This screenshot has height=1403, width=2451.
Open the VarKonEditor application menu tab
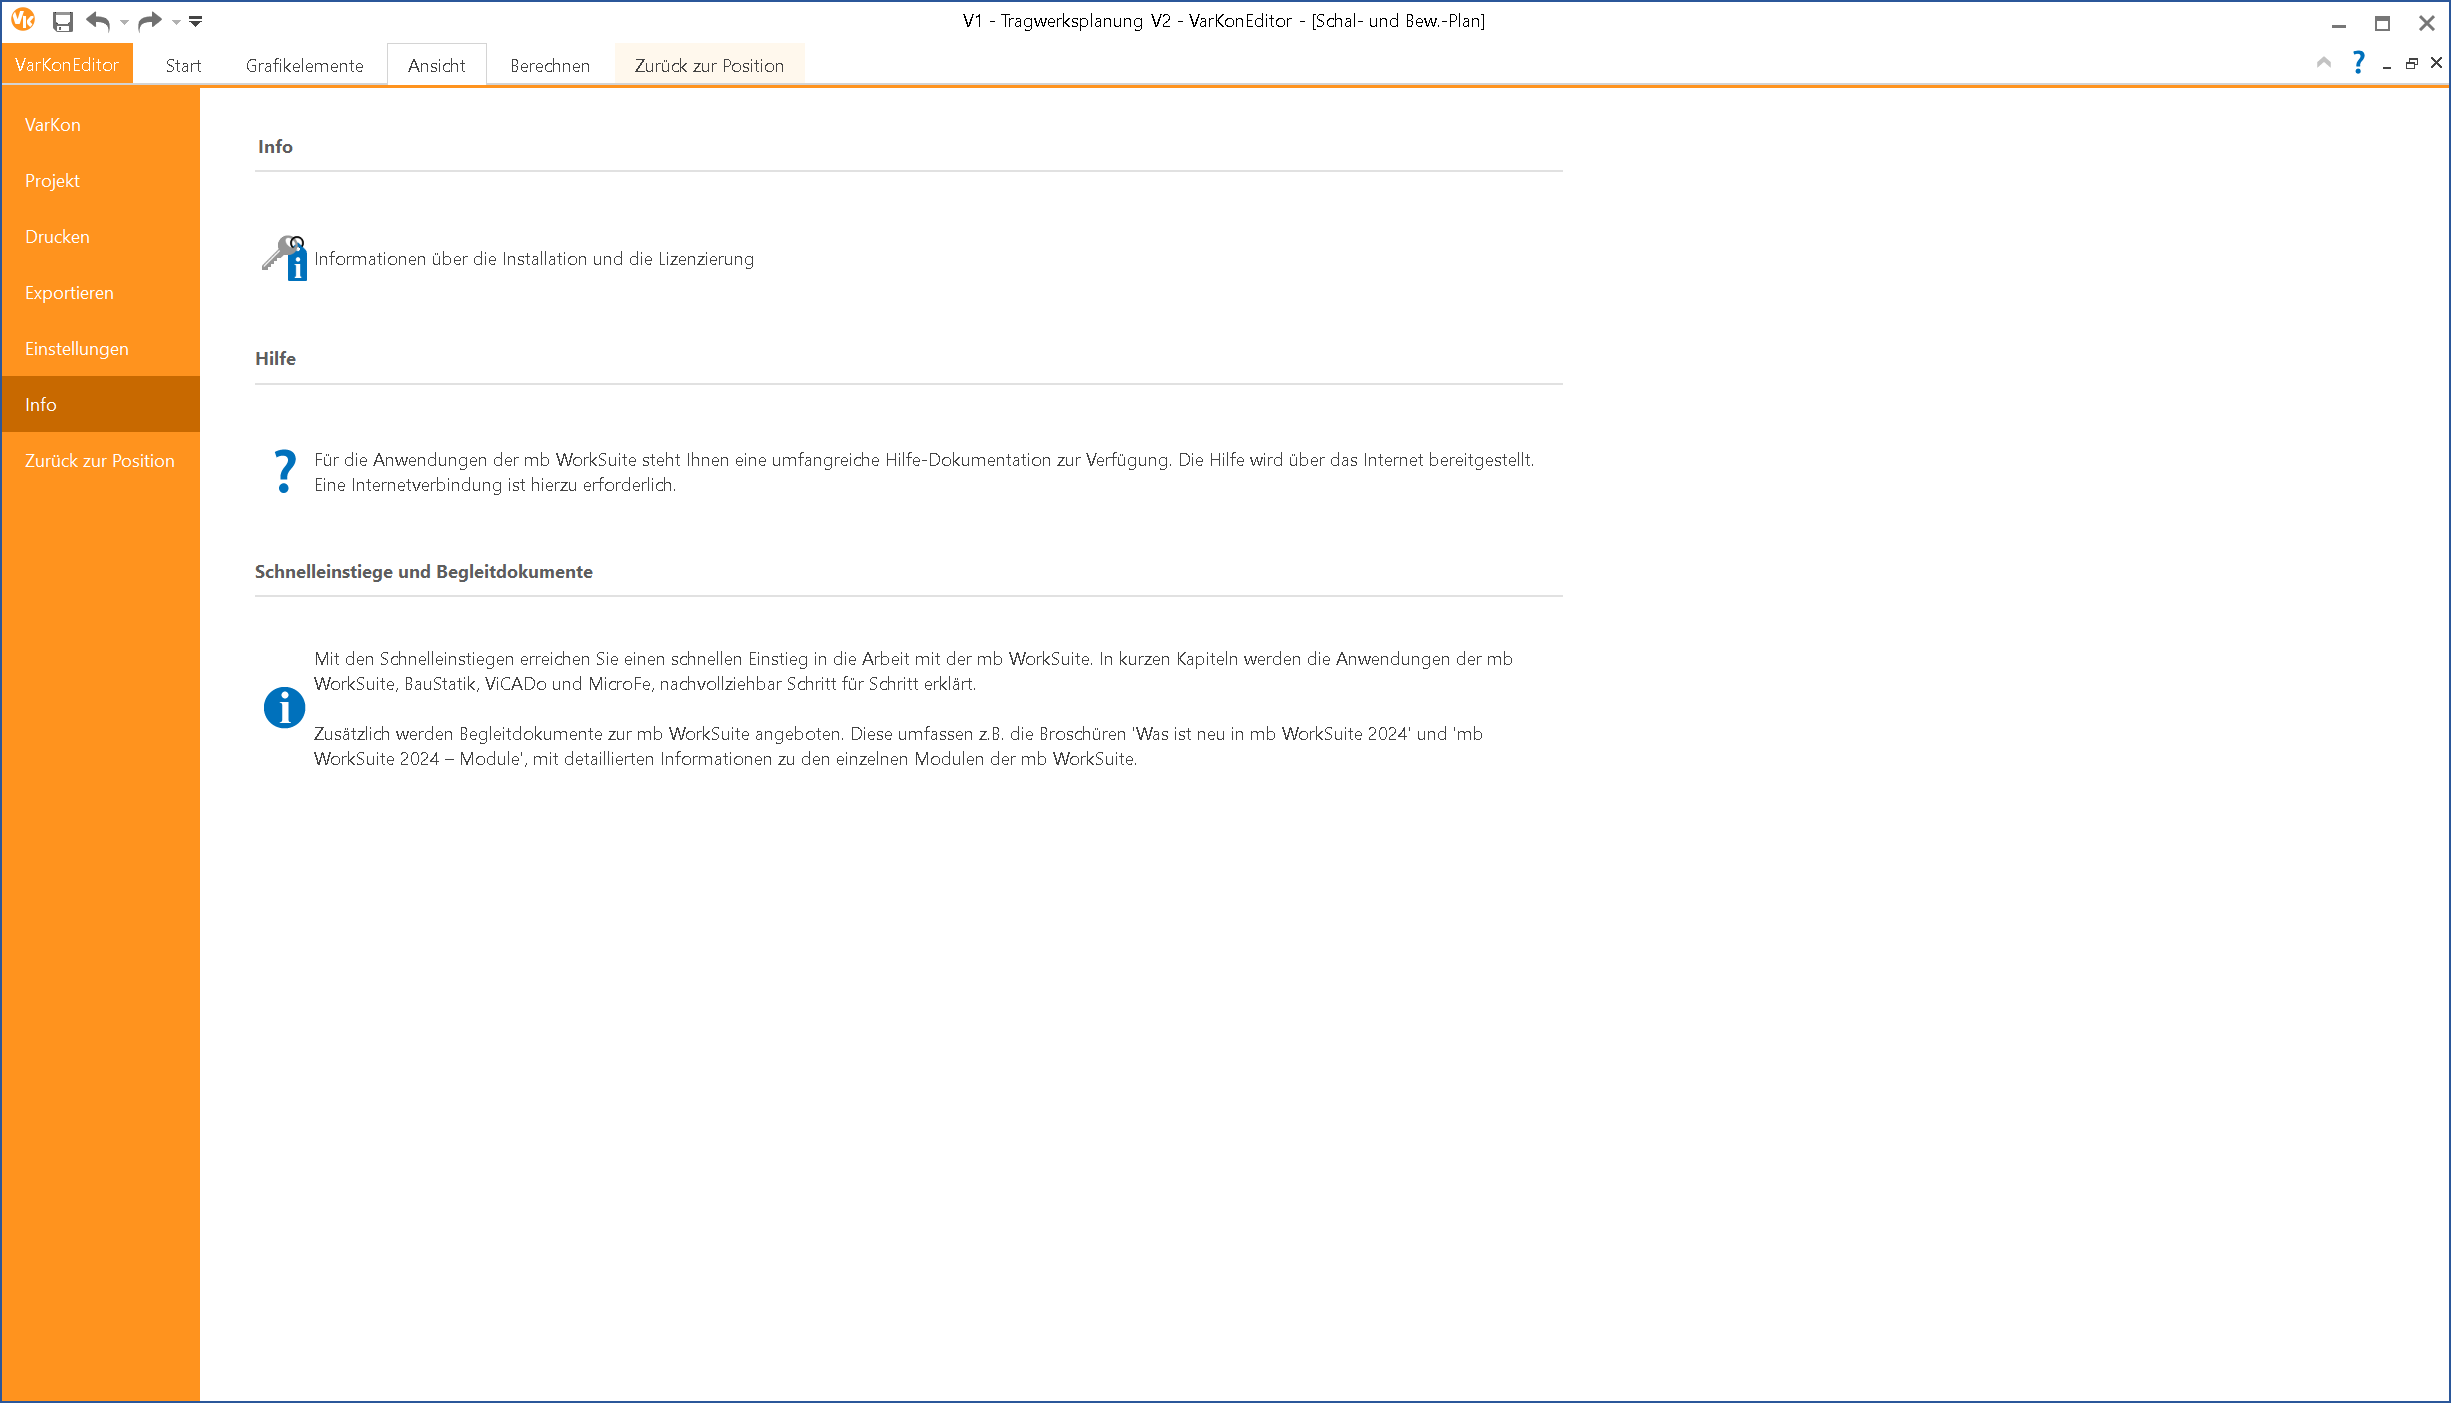click(67, 65)
